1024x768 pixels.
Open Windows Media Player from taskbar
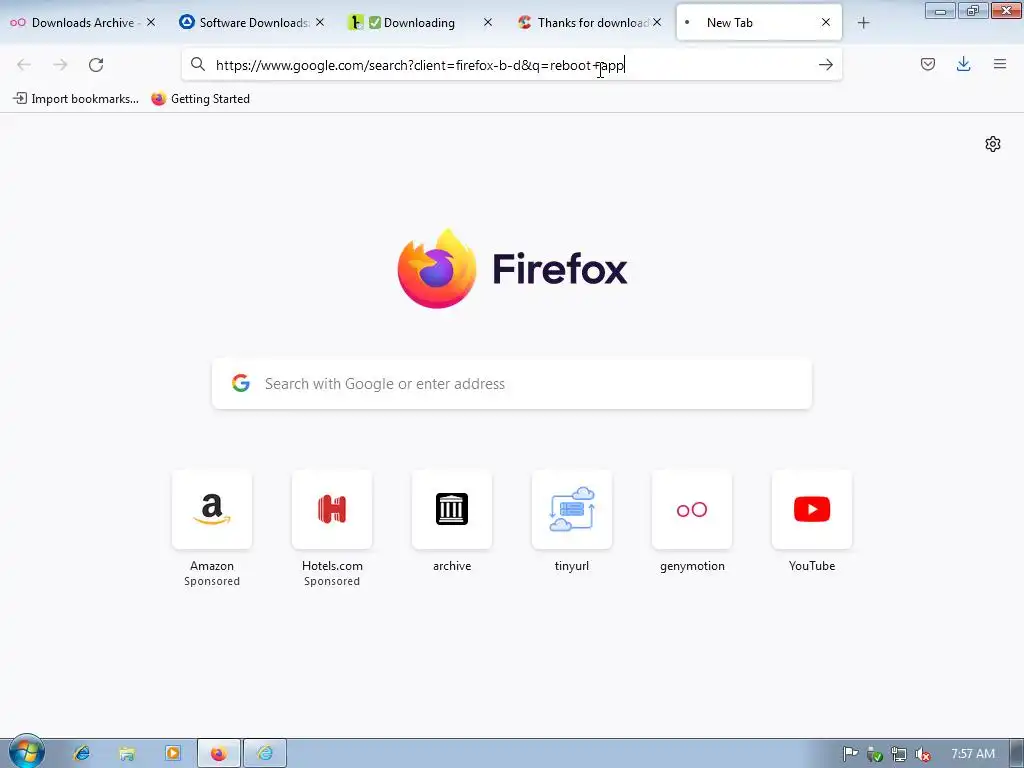coord(173,754)
